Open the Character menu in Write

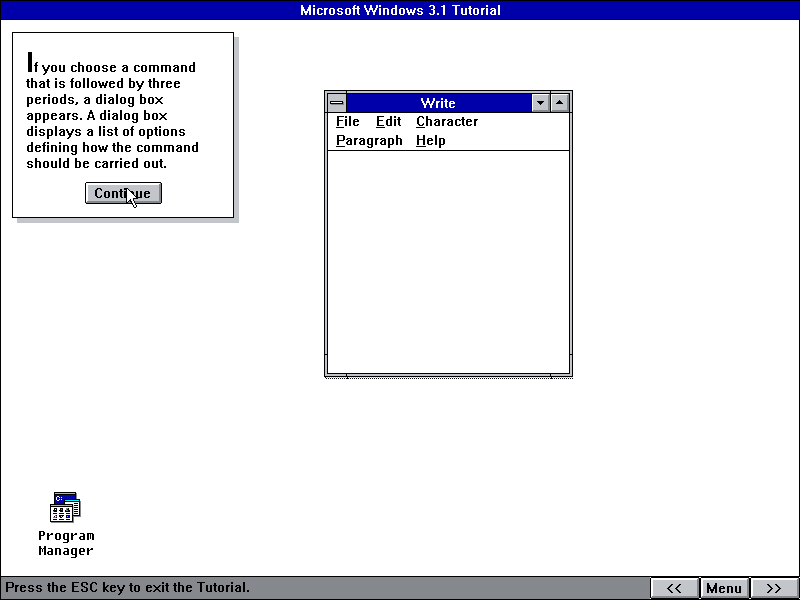pos(447,121)
